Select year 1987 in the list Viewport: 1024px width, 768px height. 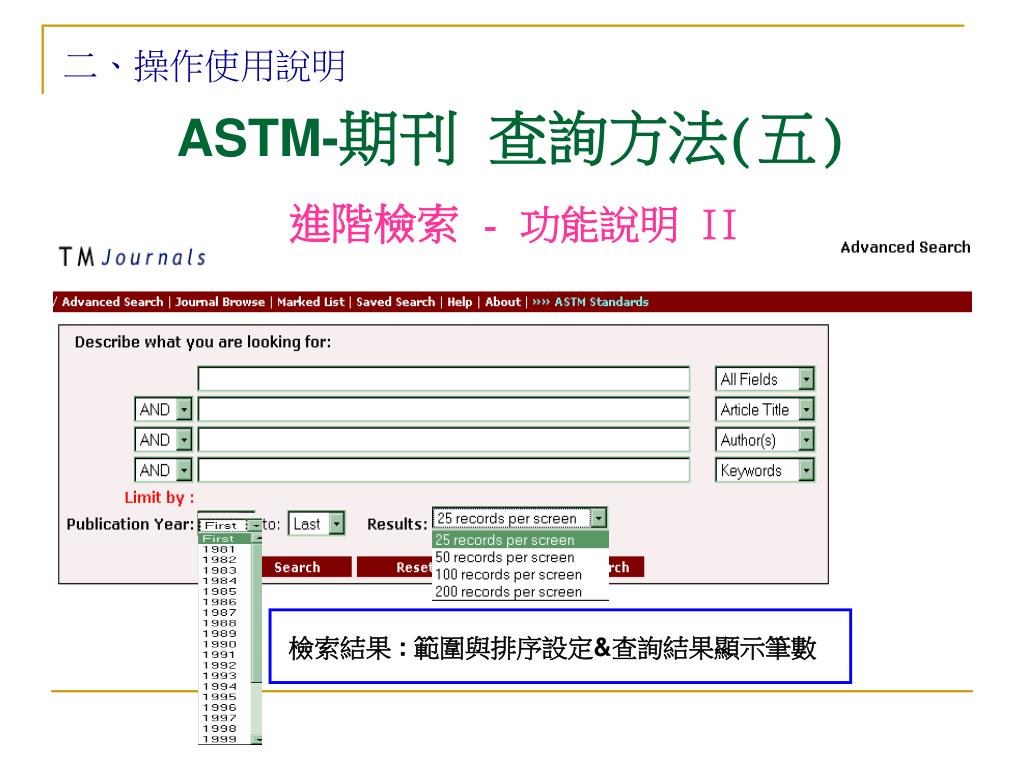pos(225,613)
